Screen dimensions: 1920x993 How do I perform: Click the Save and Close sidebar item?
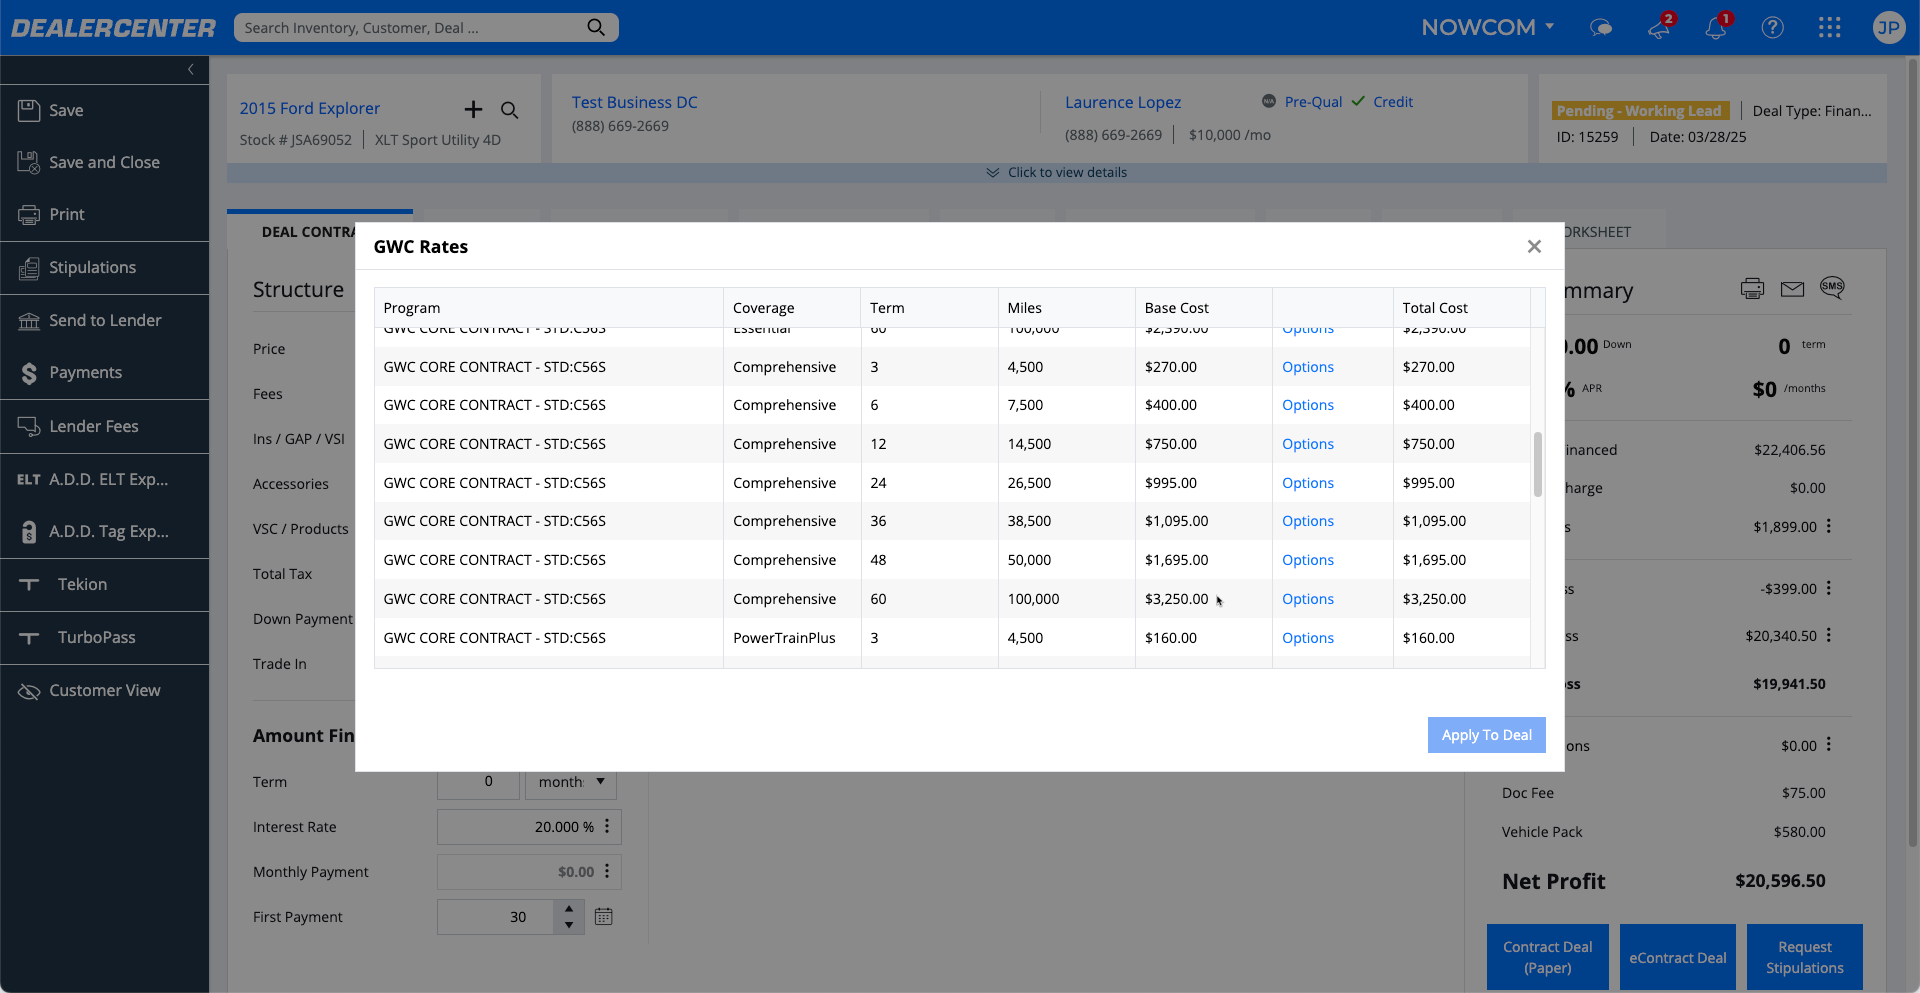[x=104, y=162]
